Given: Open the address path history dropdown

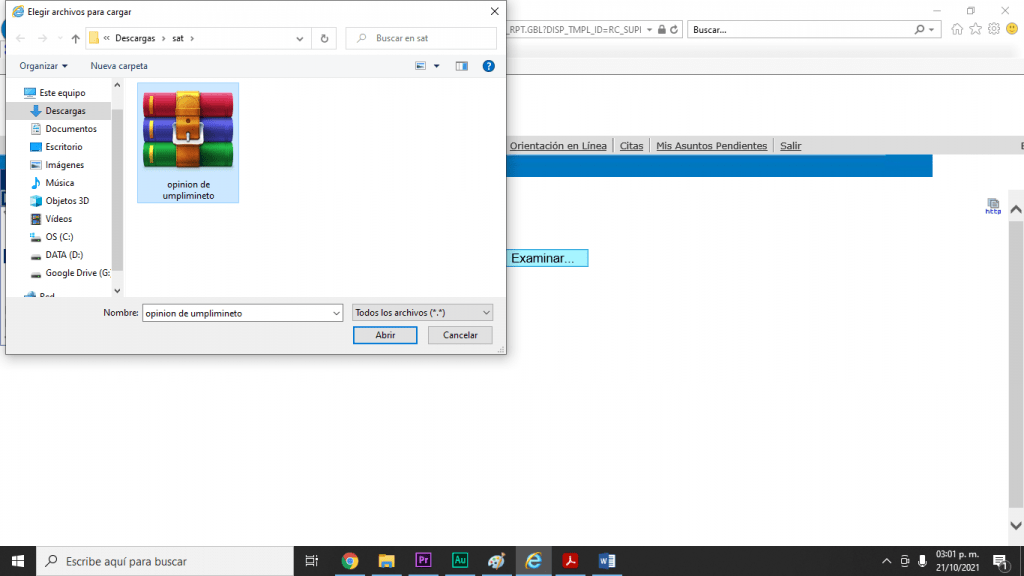Looking at the screenshot, I should [x=300, y=39].
